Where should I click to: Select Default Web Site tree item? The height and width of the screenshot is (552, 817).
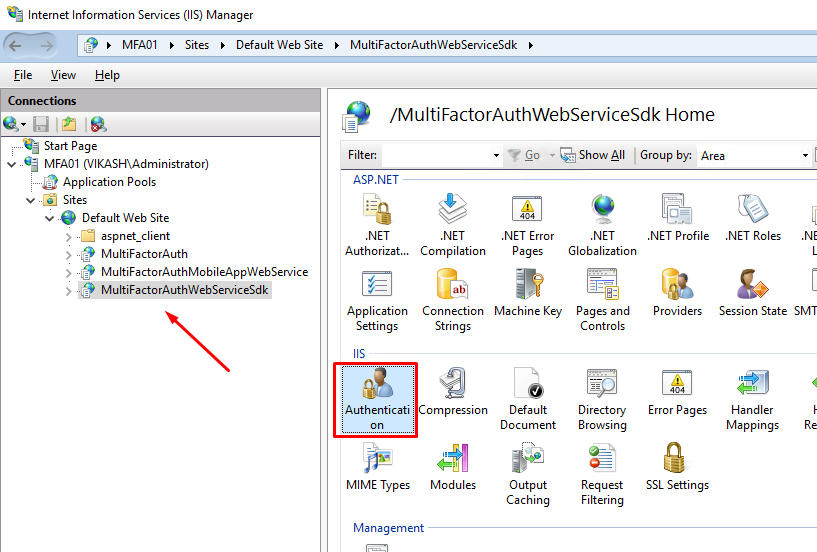pyautogui.click(x=126, y=218)
